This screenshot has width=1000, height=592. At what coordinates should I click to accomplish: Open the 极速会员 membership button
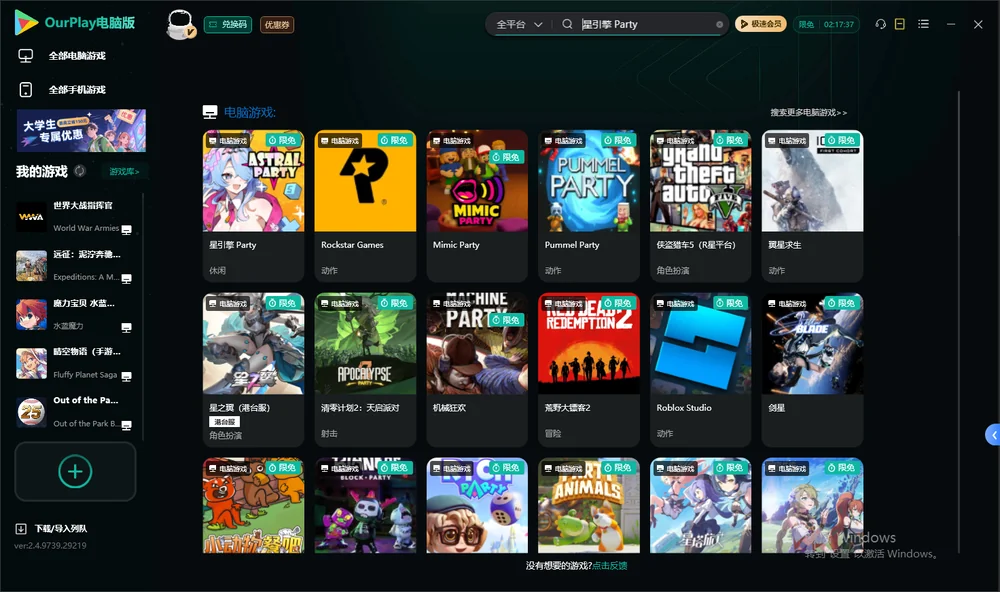[761, 24]
